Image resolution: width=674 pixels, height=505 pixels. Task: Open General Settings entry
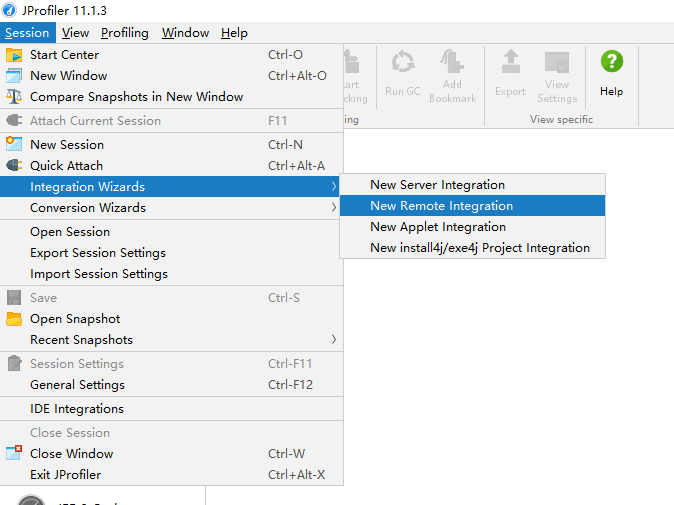172,385
